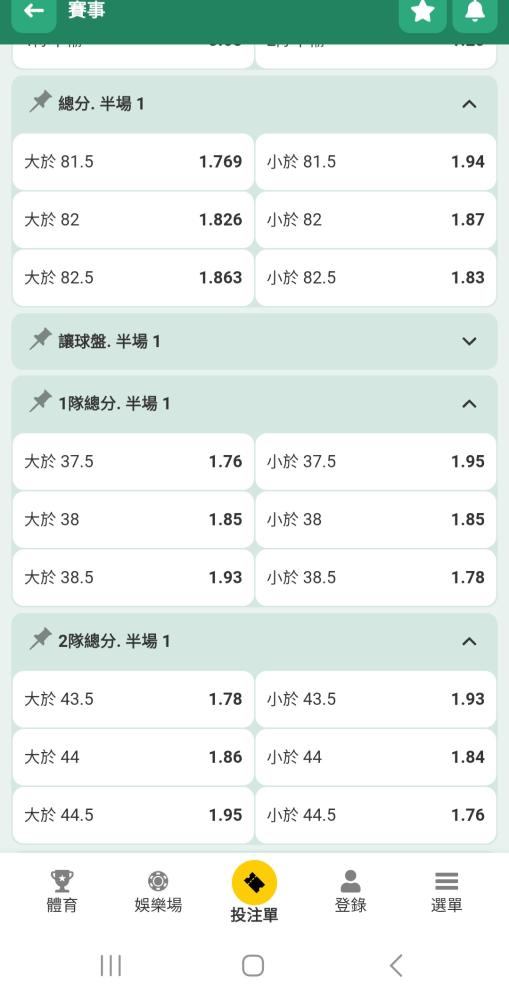Open the 體育 trophy icon
Image resolution: width=509 pixels, height=1000 pixels.
pyautogui.click(x=62, y=881)
